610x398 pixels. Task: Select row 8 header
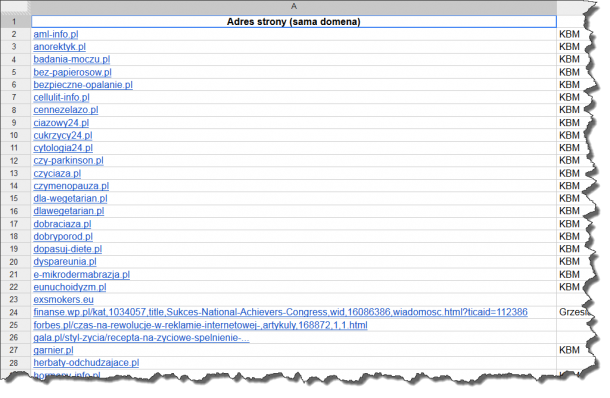tap(15, 110)
